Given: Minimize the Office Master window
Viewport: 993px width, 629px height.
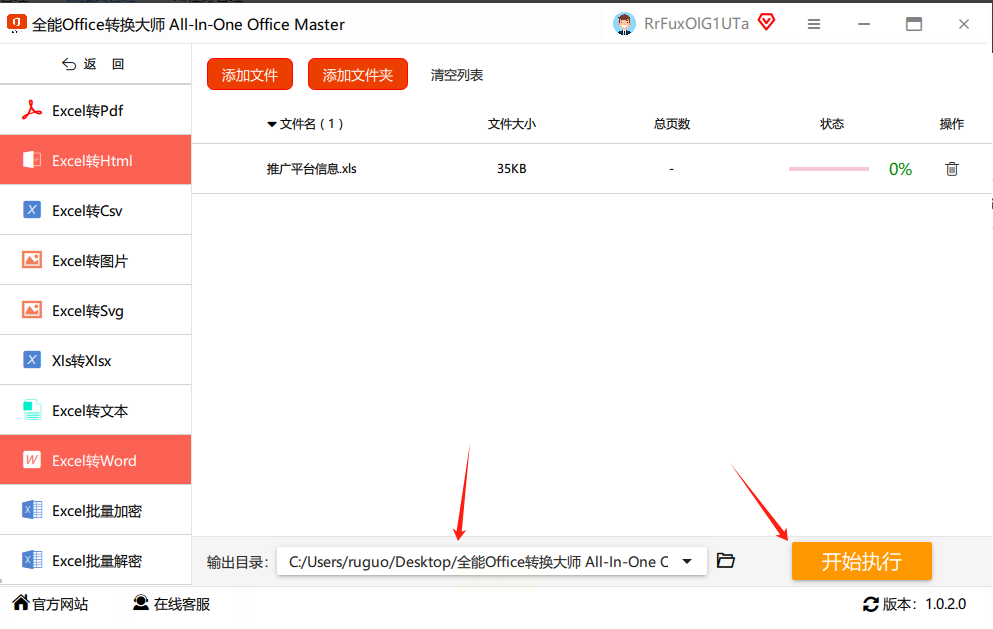Looking at the screenshot, I should pos(864,24).
